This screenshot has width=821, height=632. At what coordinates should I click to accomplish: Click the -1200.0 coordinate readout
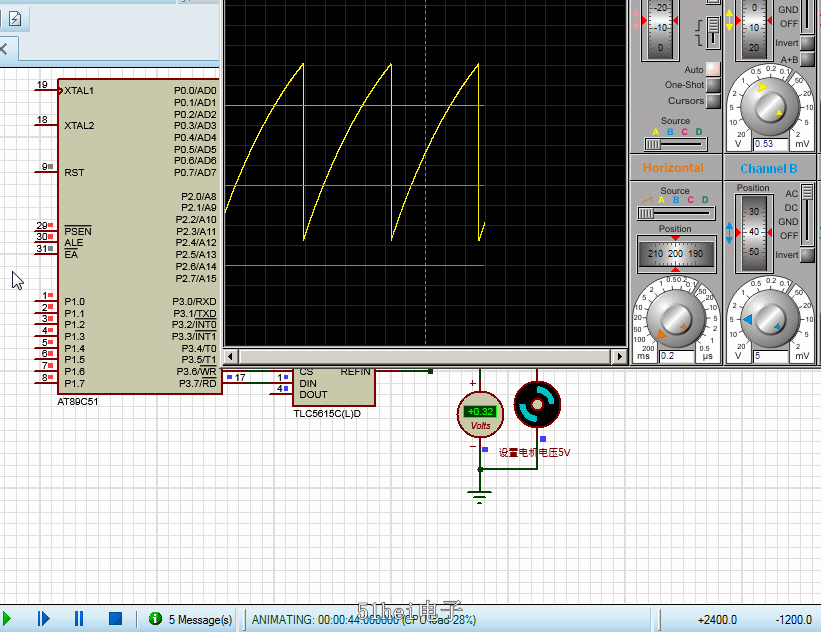pyautogui.click(x=793, y=619)
